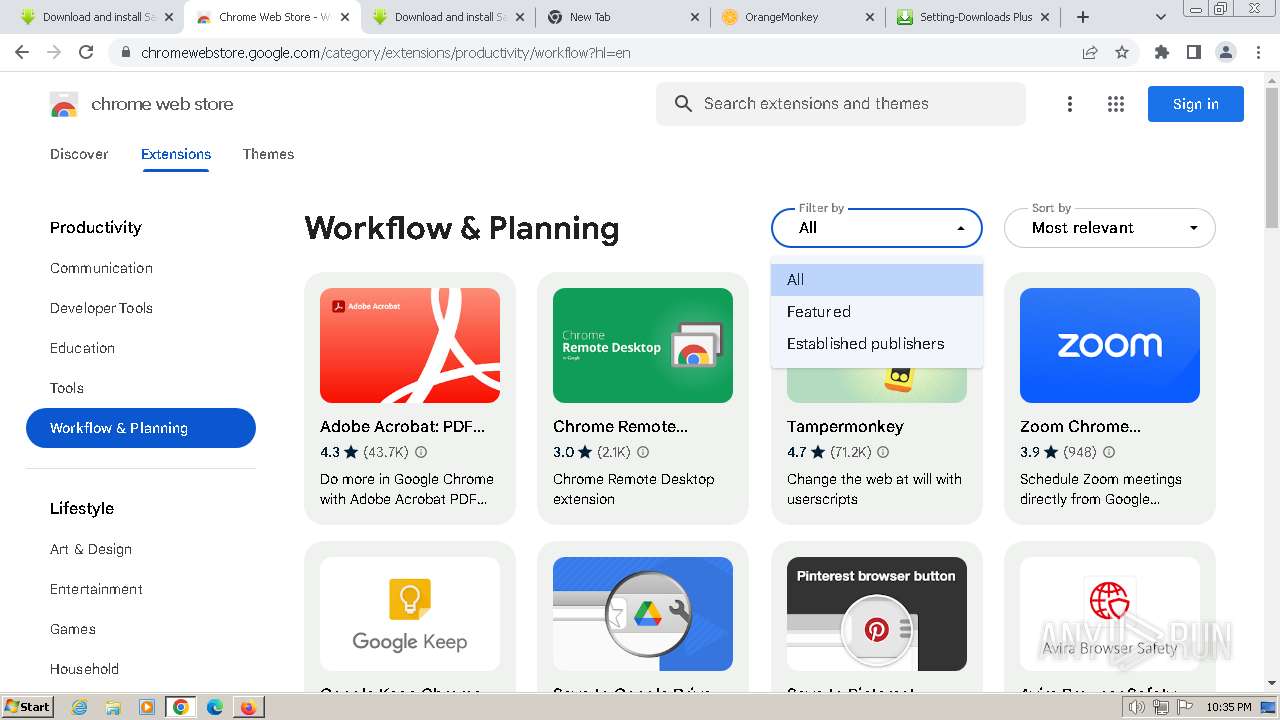1280x720 pixels.
Task: Open the Household category
Action: [x=85, y=669]
